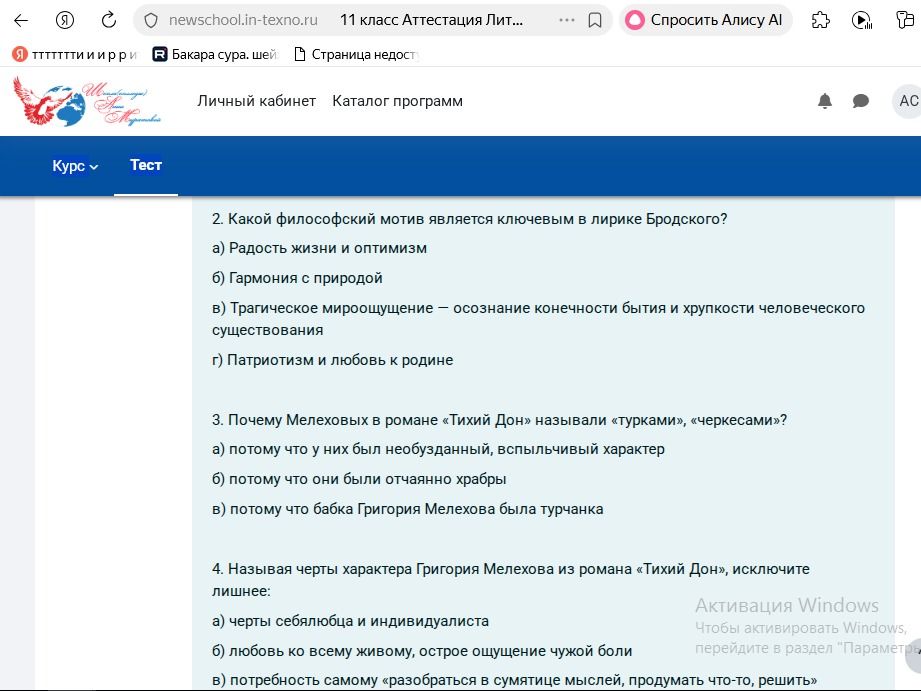Open the Yandex home button
This screenshot has height=691, width=921.
pos(65,21)
